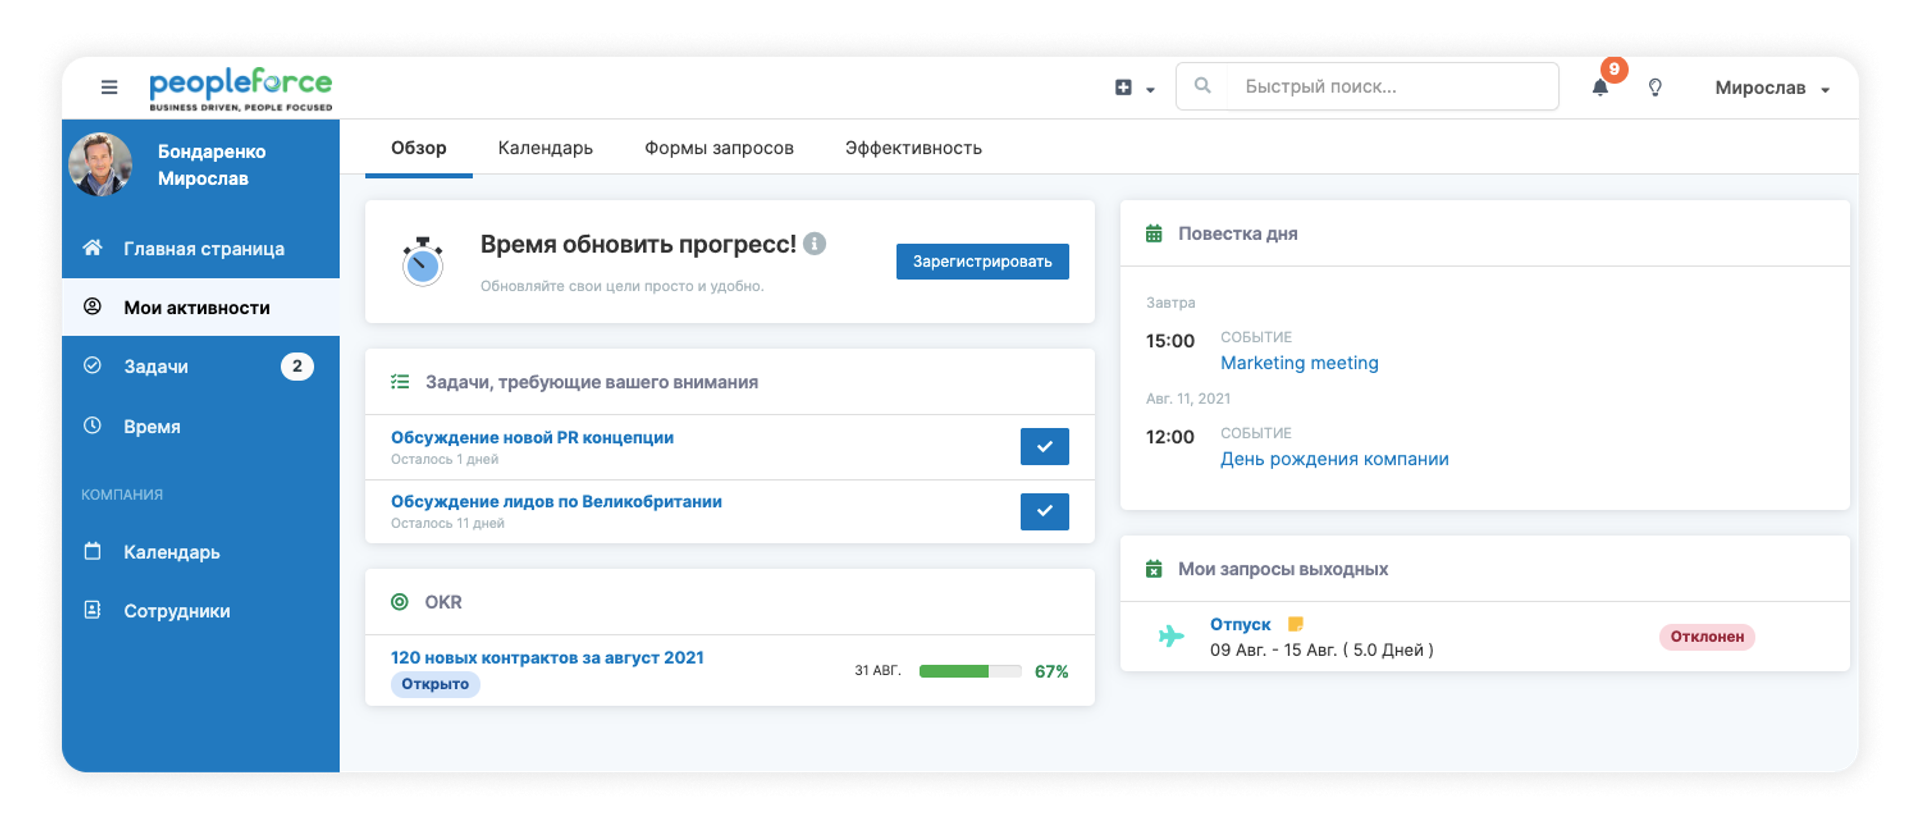Click the Осталось 1 дней label

coord(444,459)
